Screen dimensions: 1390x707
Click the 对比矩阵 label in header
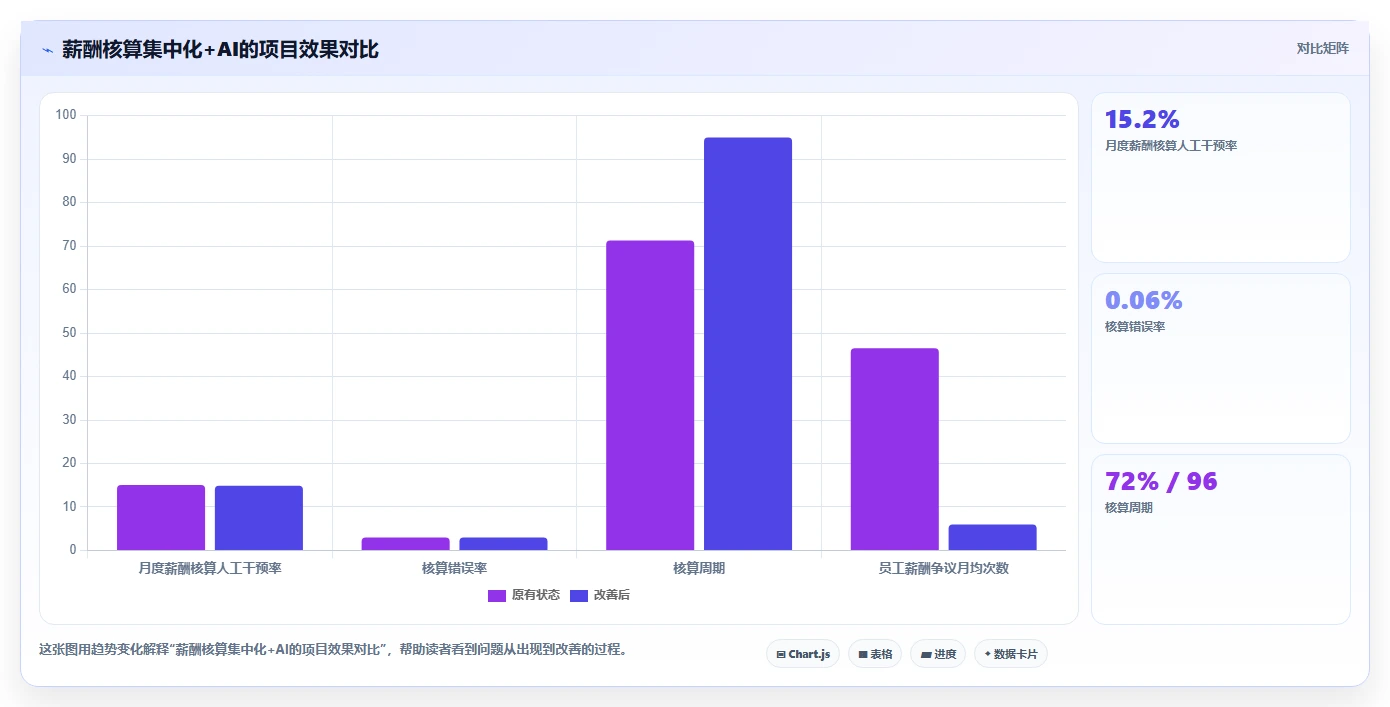[1322, 48]
